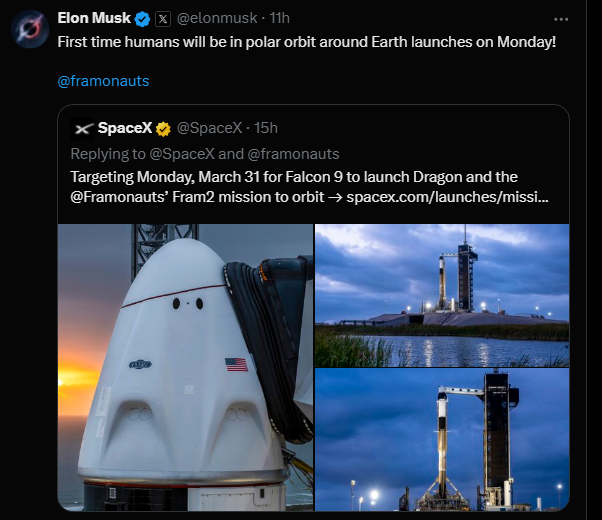
Task: Click the @framonauts mention under the post text
Action: [x=103, y=80]
